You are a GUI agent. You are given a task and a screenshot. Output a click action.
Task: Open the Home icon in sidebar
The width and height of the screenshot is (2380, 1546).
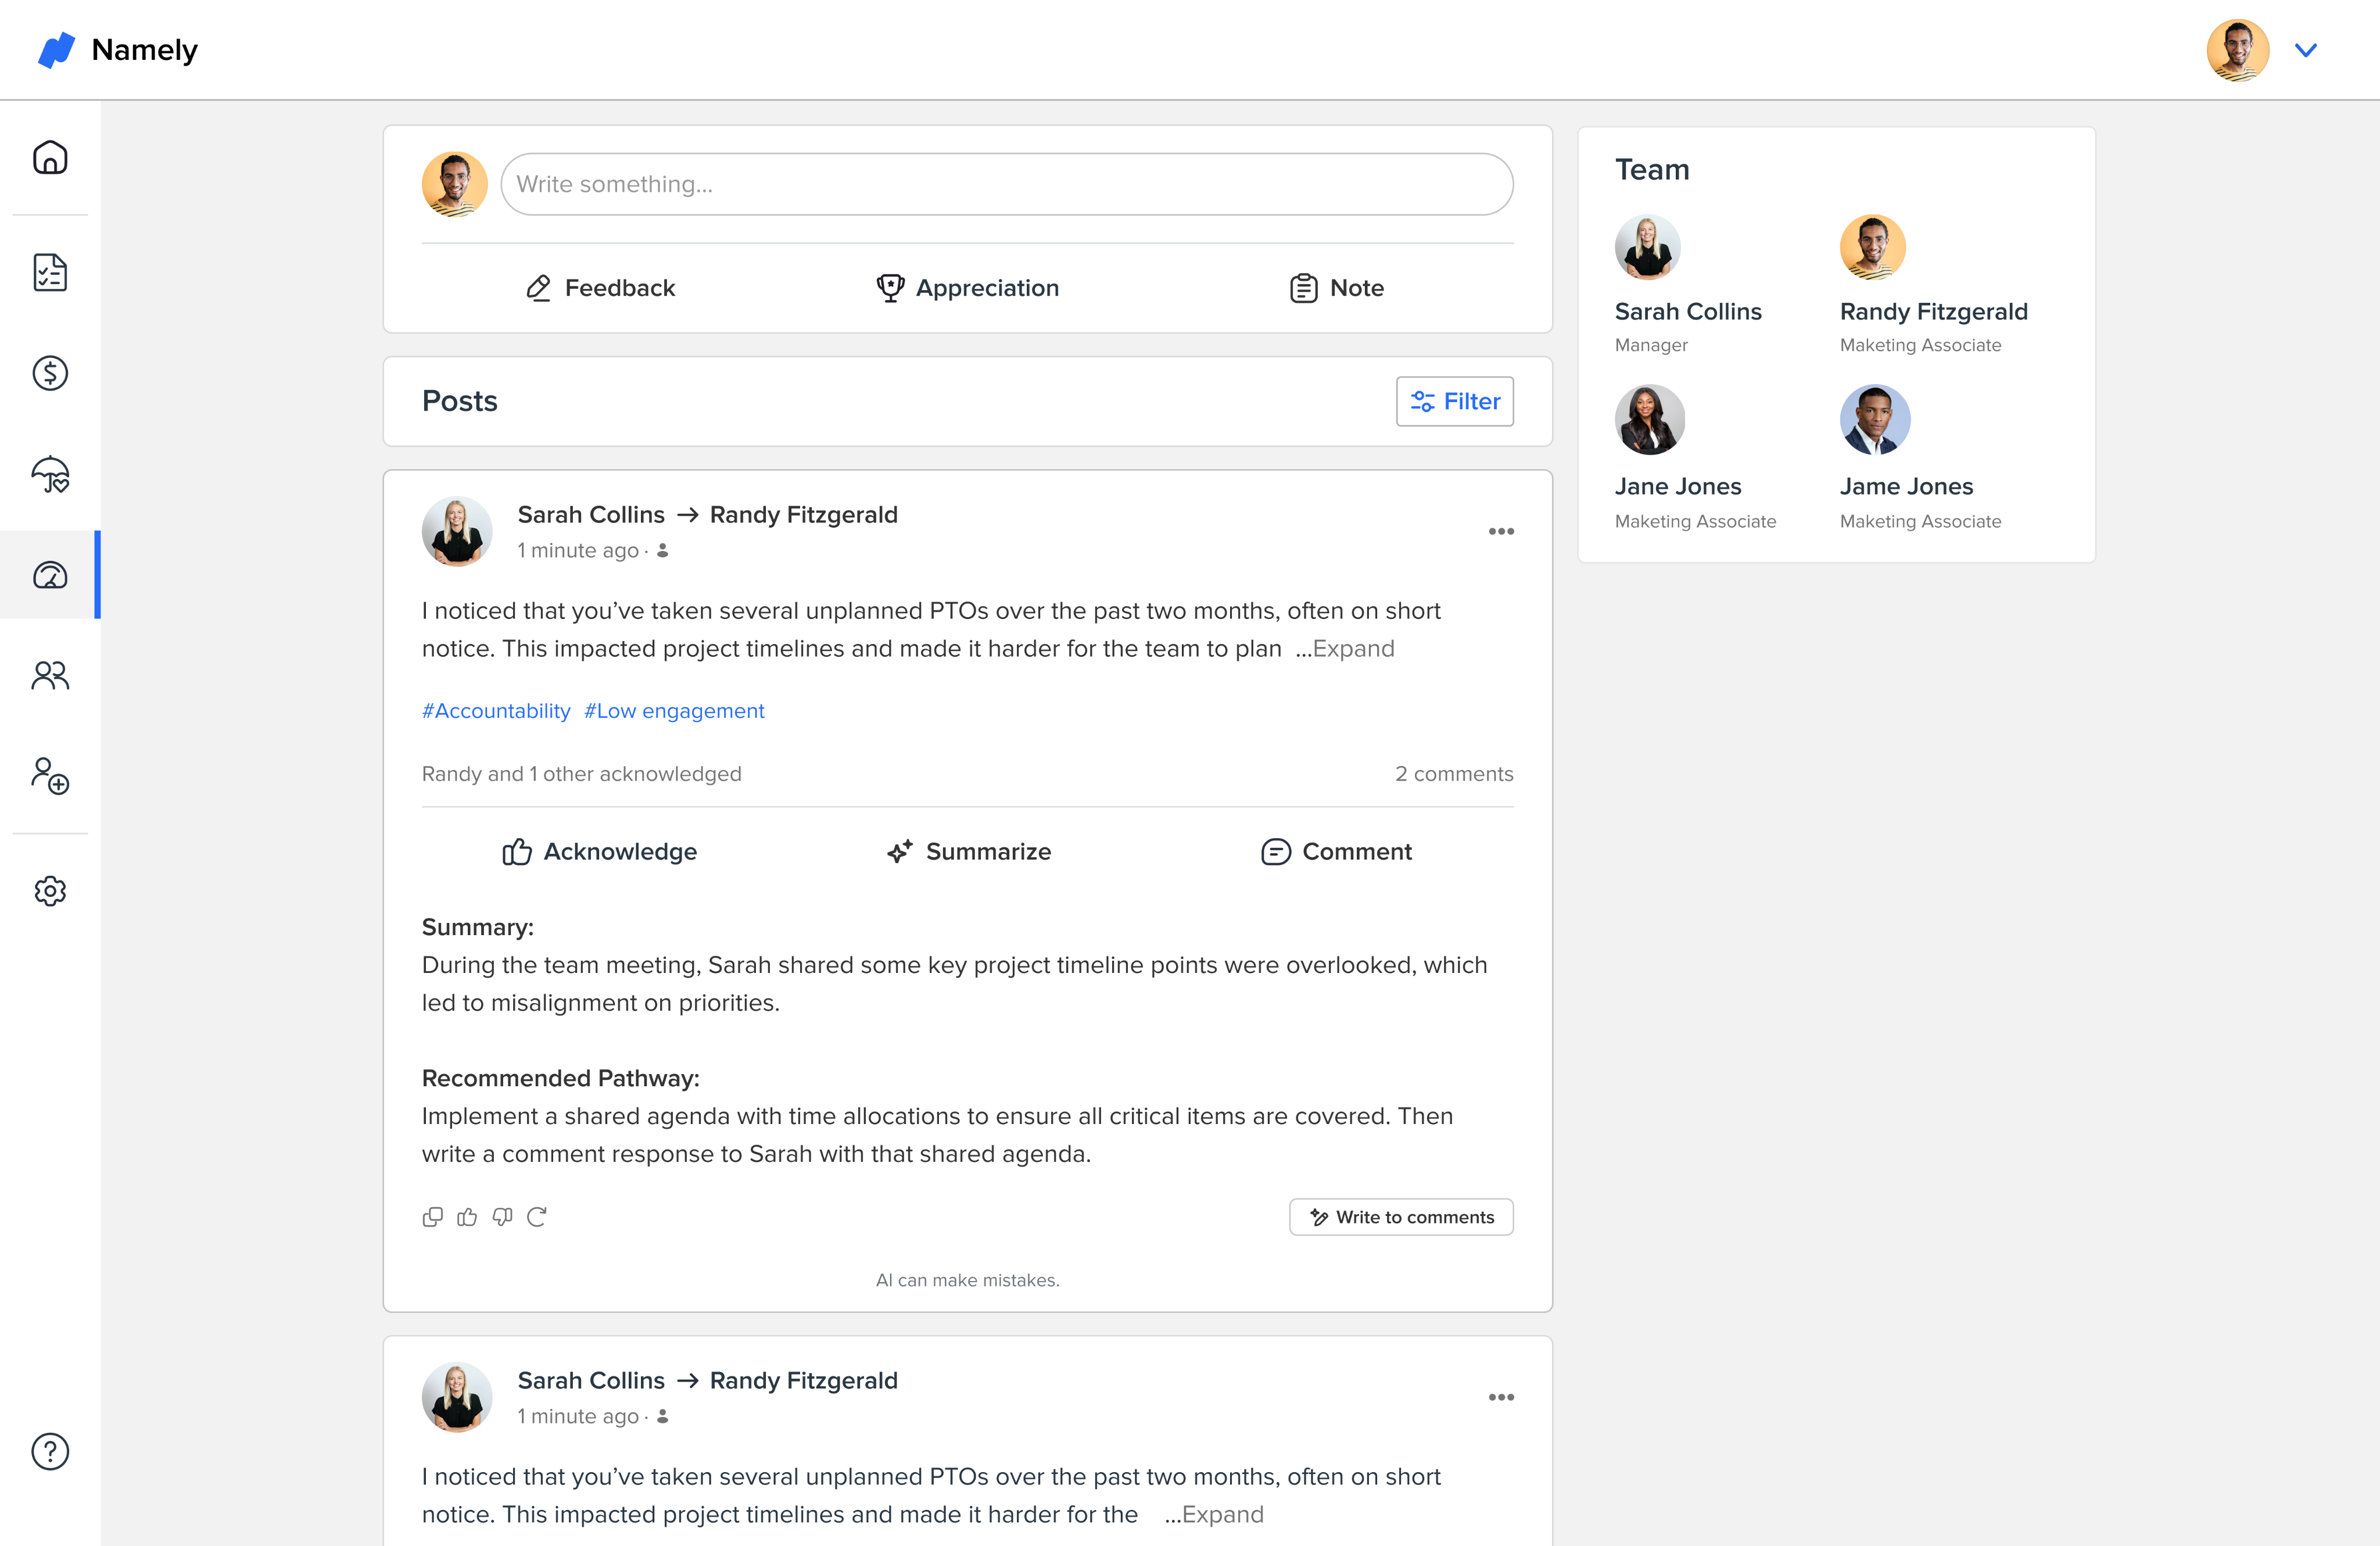click(50, 158)
